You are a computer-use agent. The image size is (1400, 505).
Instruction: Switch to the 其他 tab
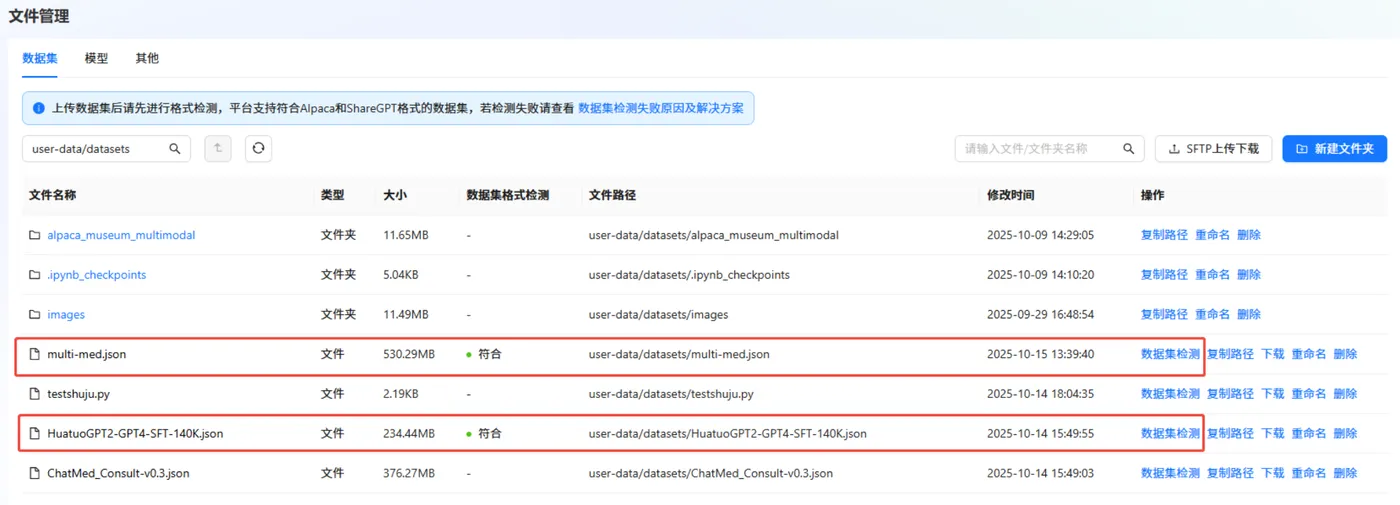tap(147, 58)
